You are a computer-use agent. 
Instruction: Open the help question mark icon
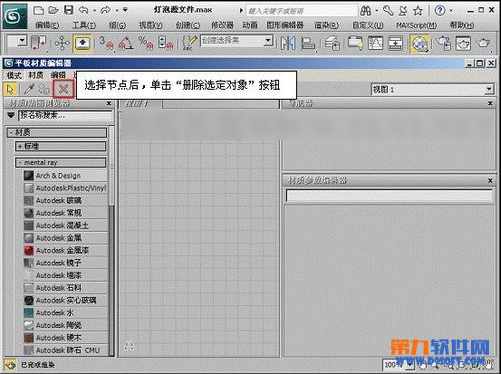pyautogui.click(x=440, y=11)
